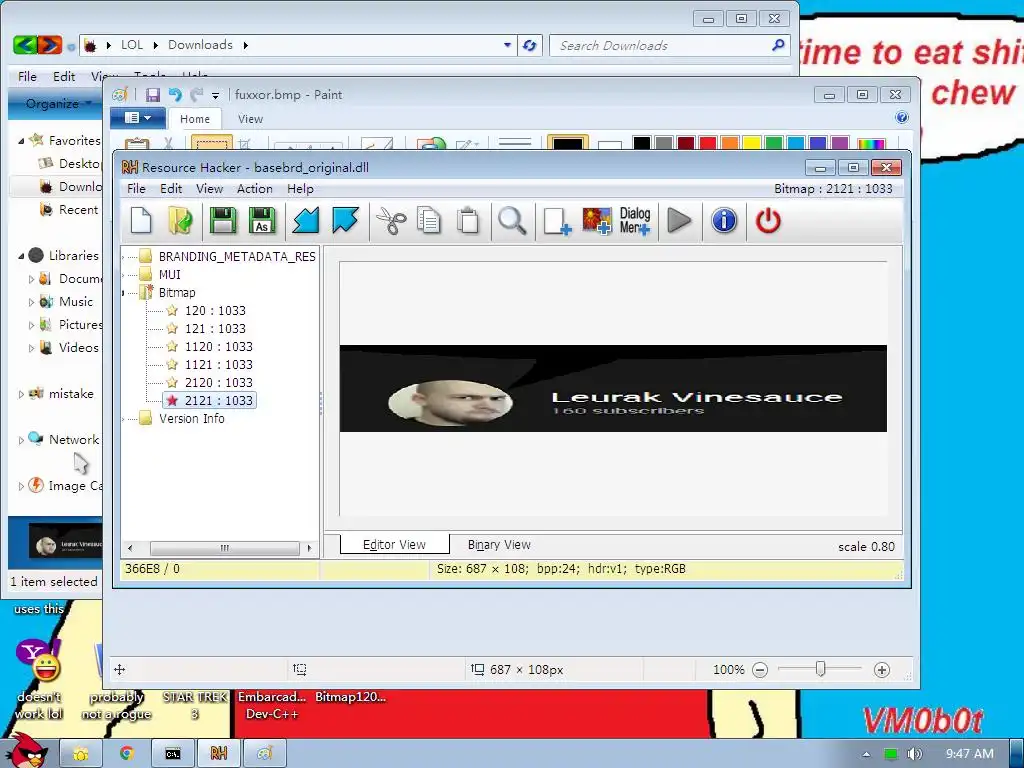The image size is (1024, 768).
Task: Click the Angry Birds Start button
Action: (x=27, y=751)
